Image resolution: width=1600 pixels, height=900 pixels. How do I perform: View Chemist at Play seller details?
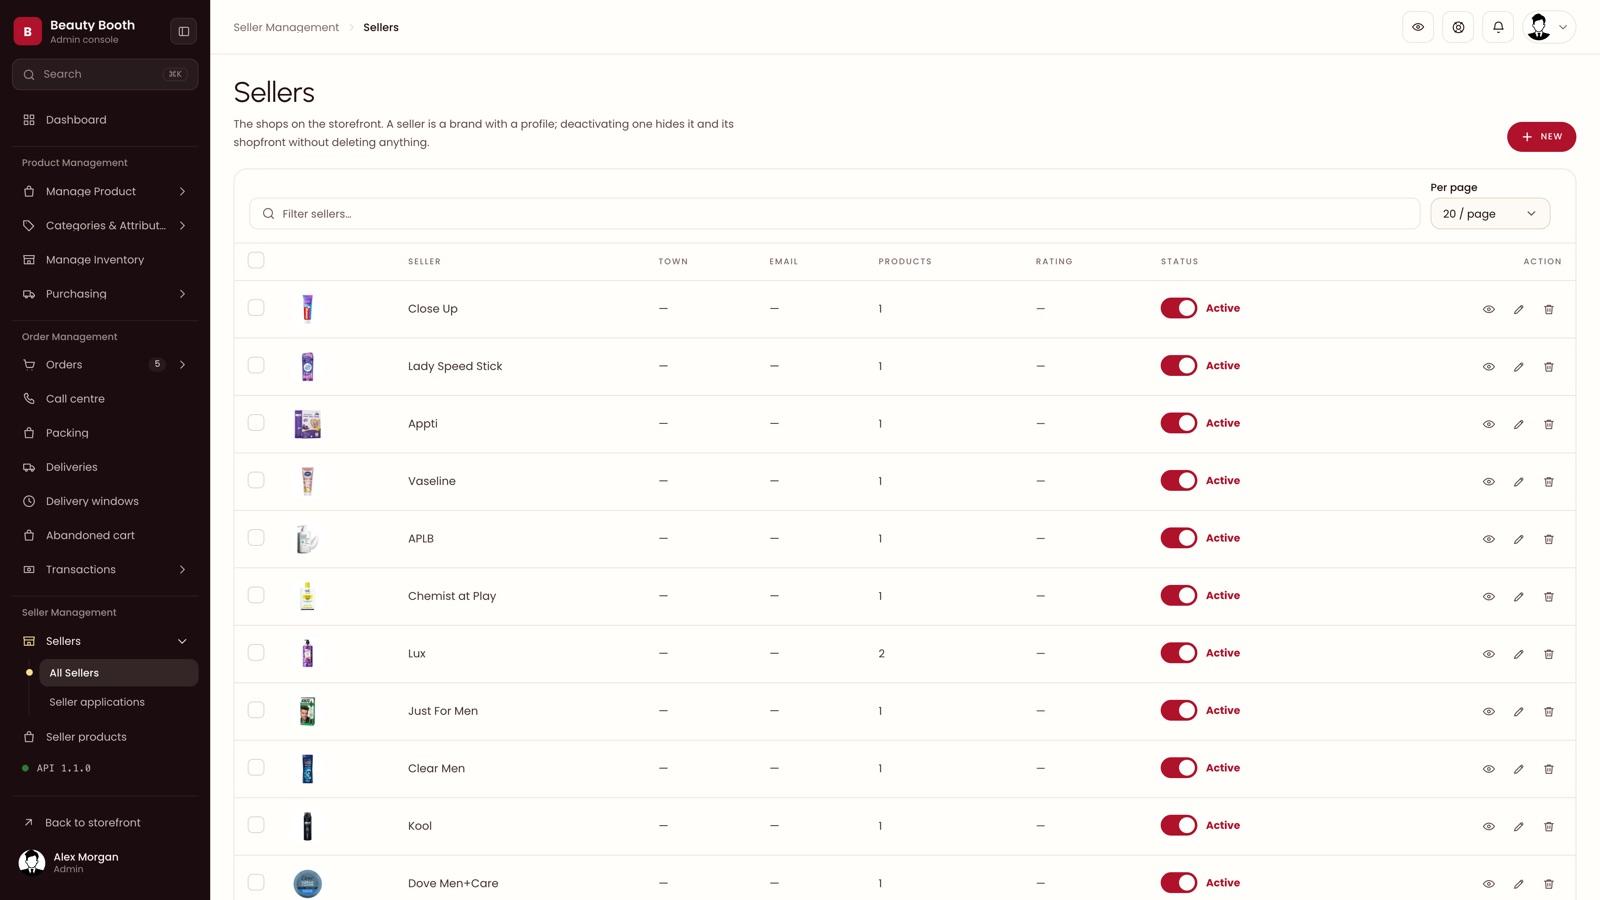coord(1488,597)
